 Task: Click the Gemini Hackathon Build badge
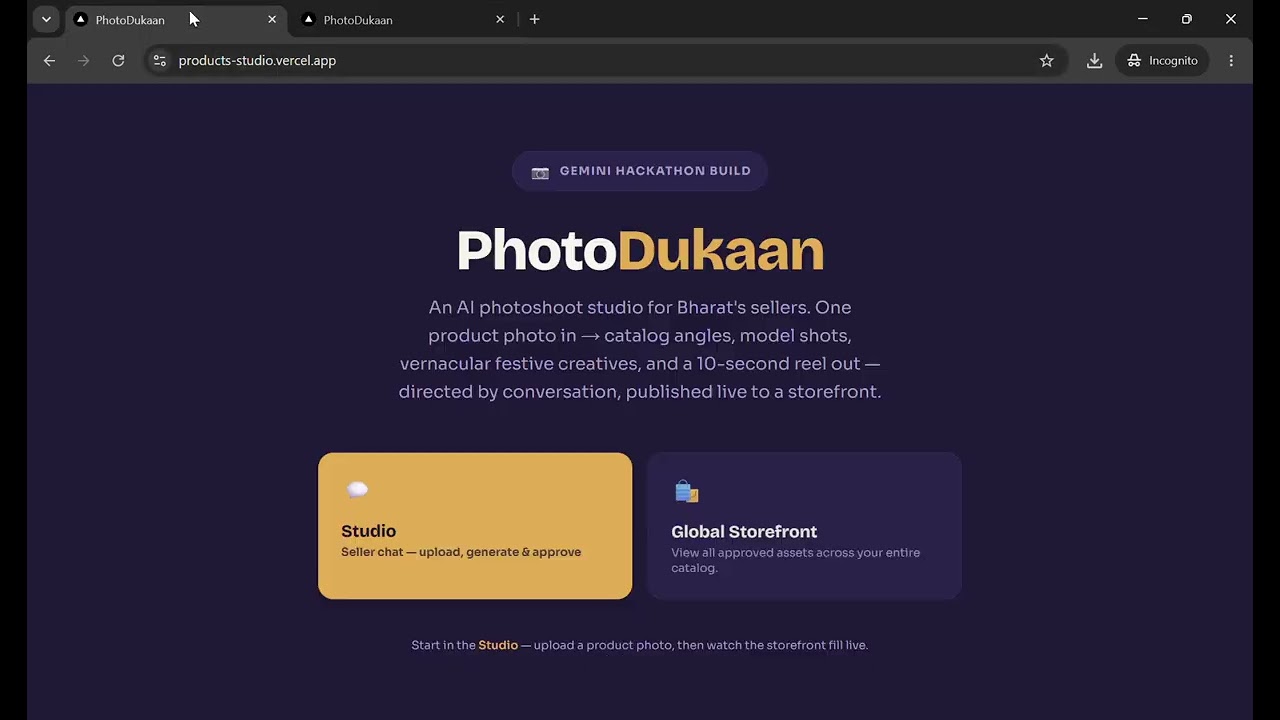tap(640, 171)
